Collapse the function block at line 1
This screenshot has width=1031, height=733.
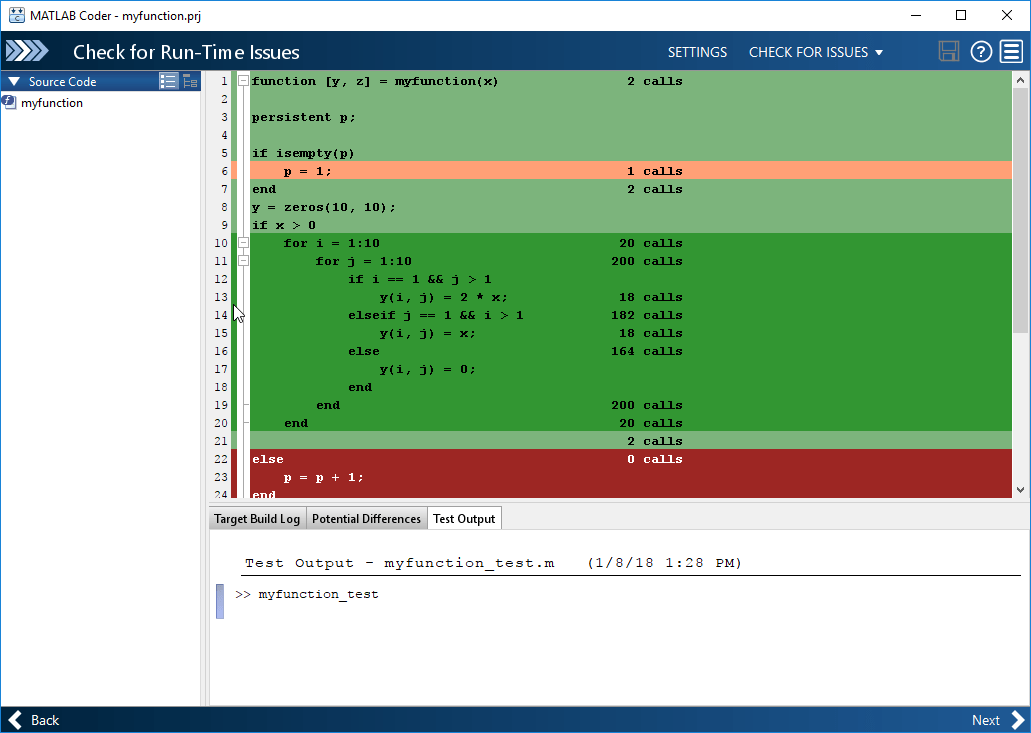coord(243,81)
